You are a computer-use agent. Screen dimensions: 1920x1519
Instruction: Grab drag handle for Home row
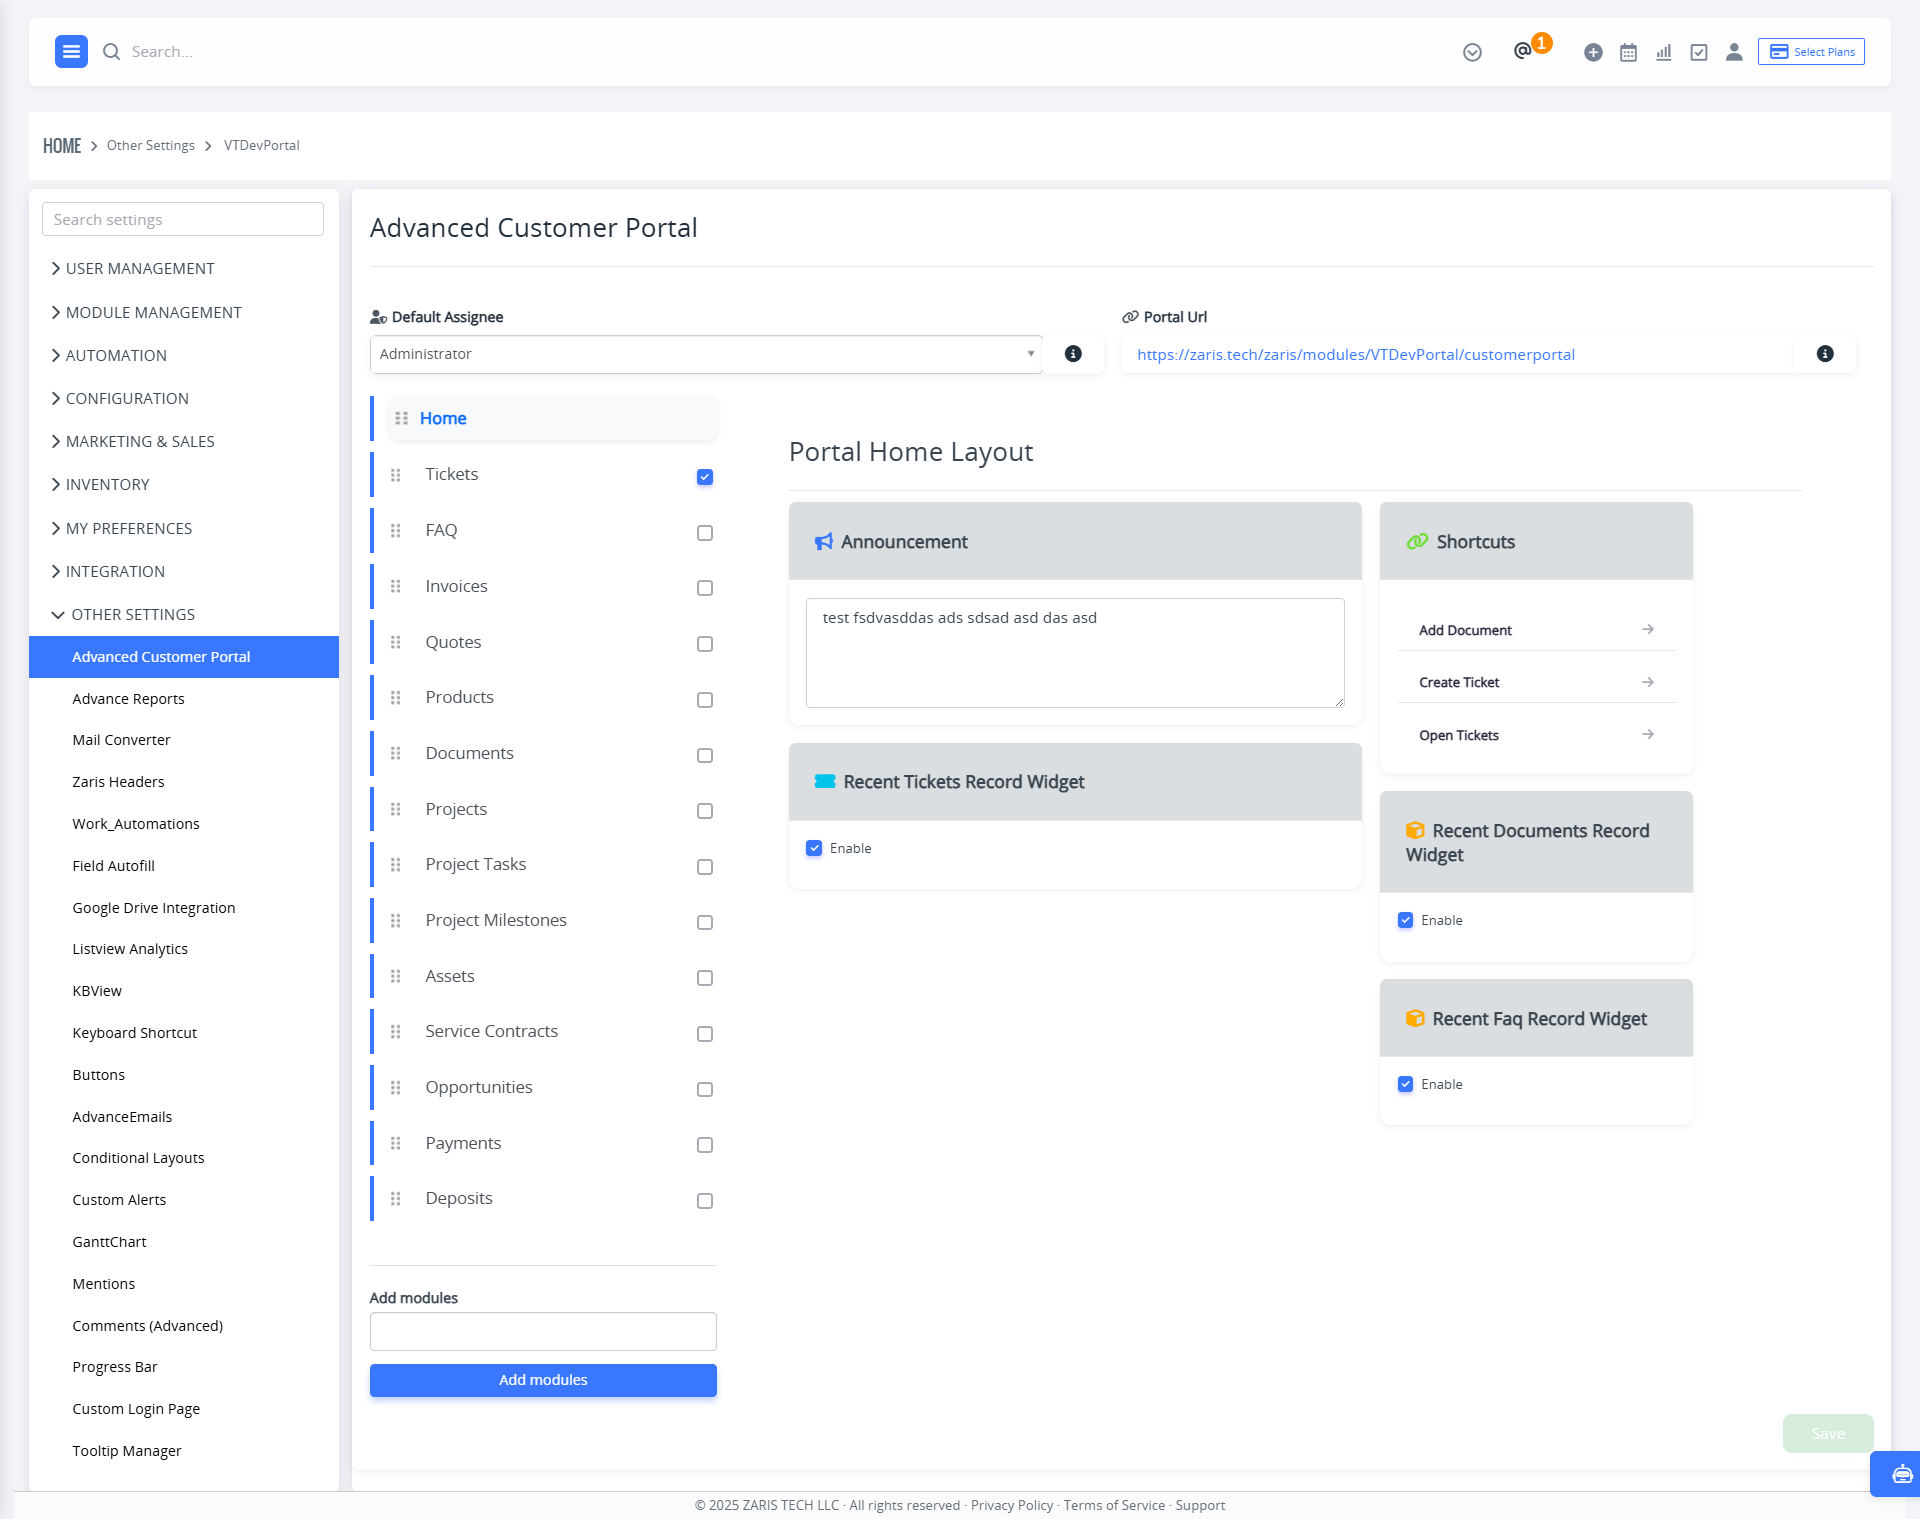pyautogui.click(x=402, y=418)
